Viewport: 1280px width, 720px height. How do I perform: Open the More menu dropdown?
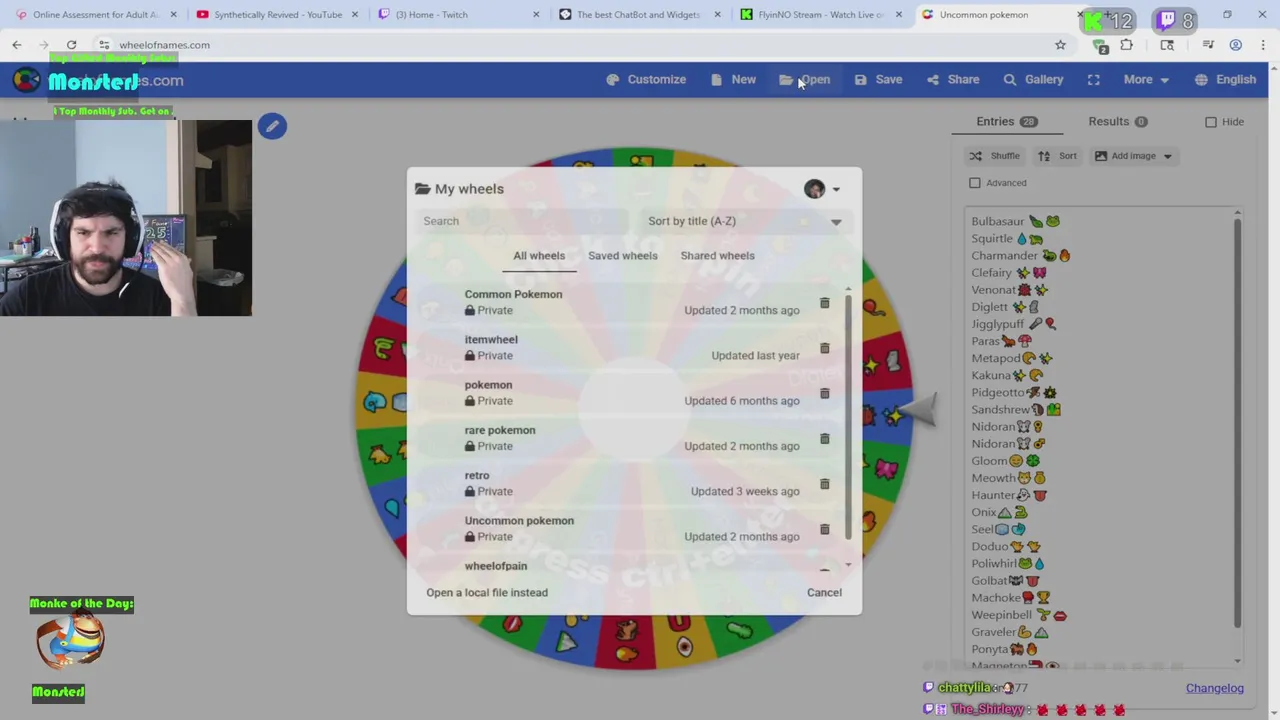coord(1146,80)
